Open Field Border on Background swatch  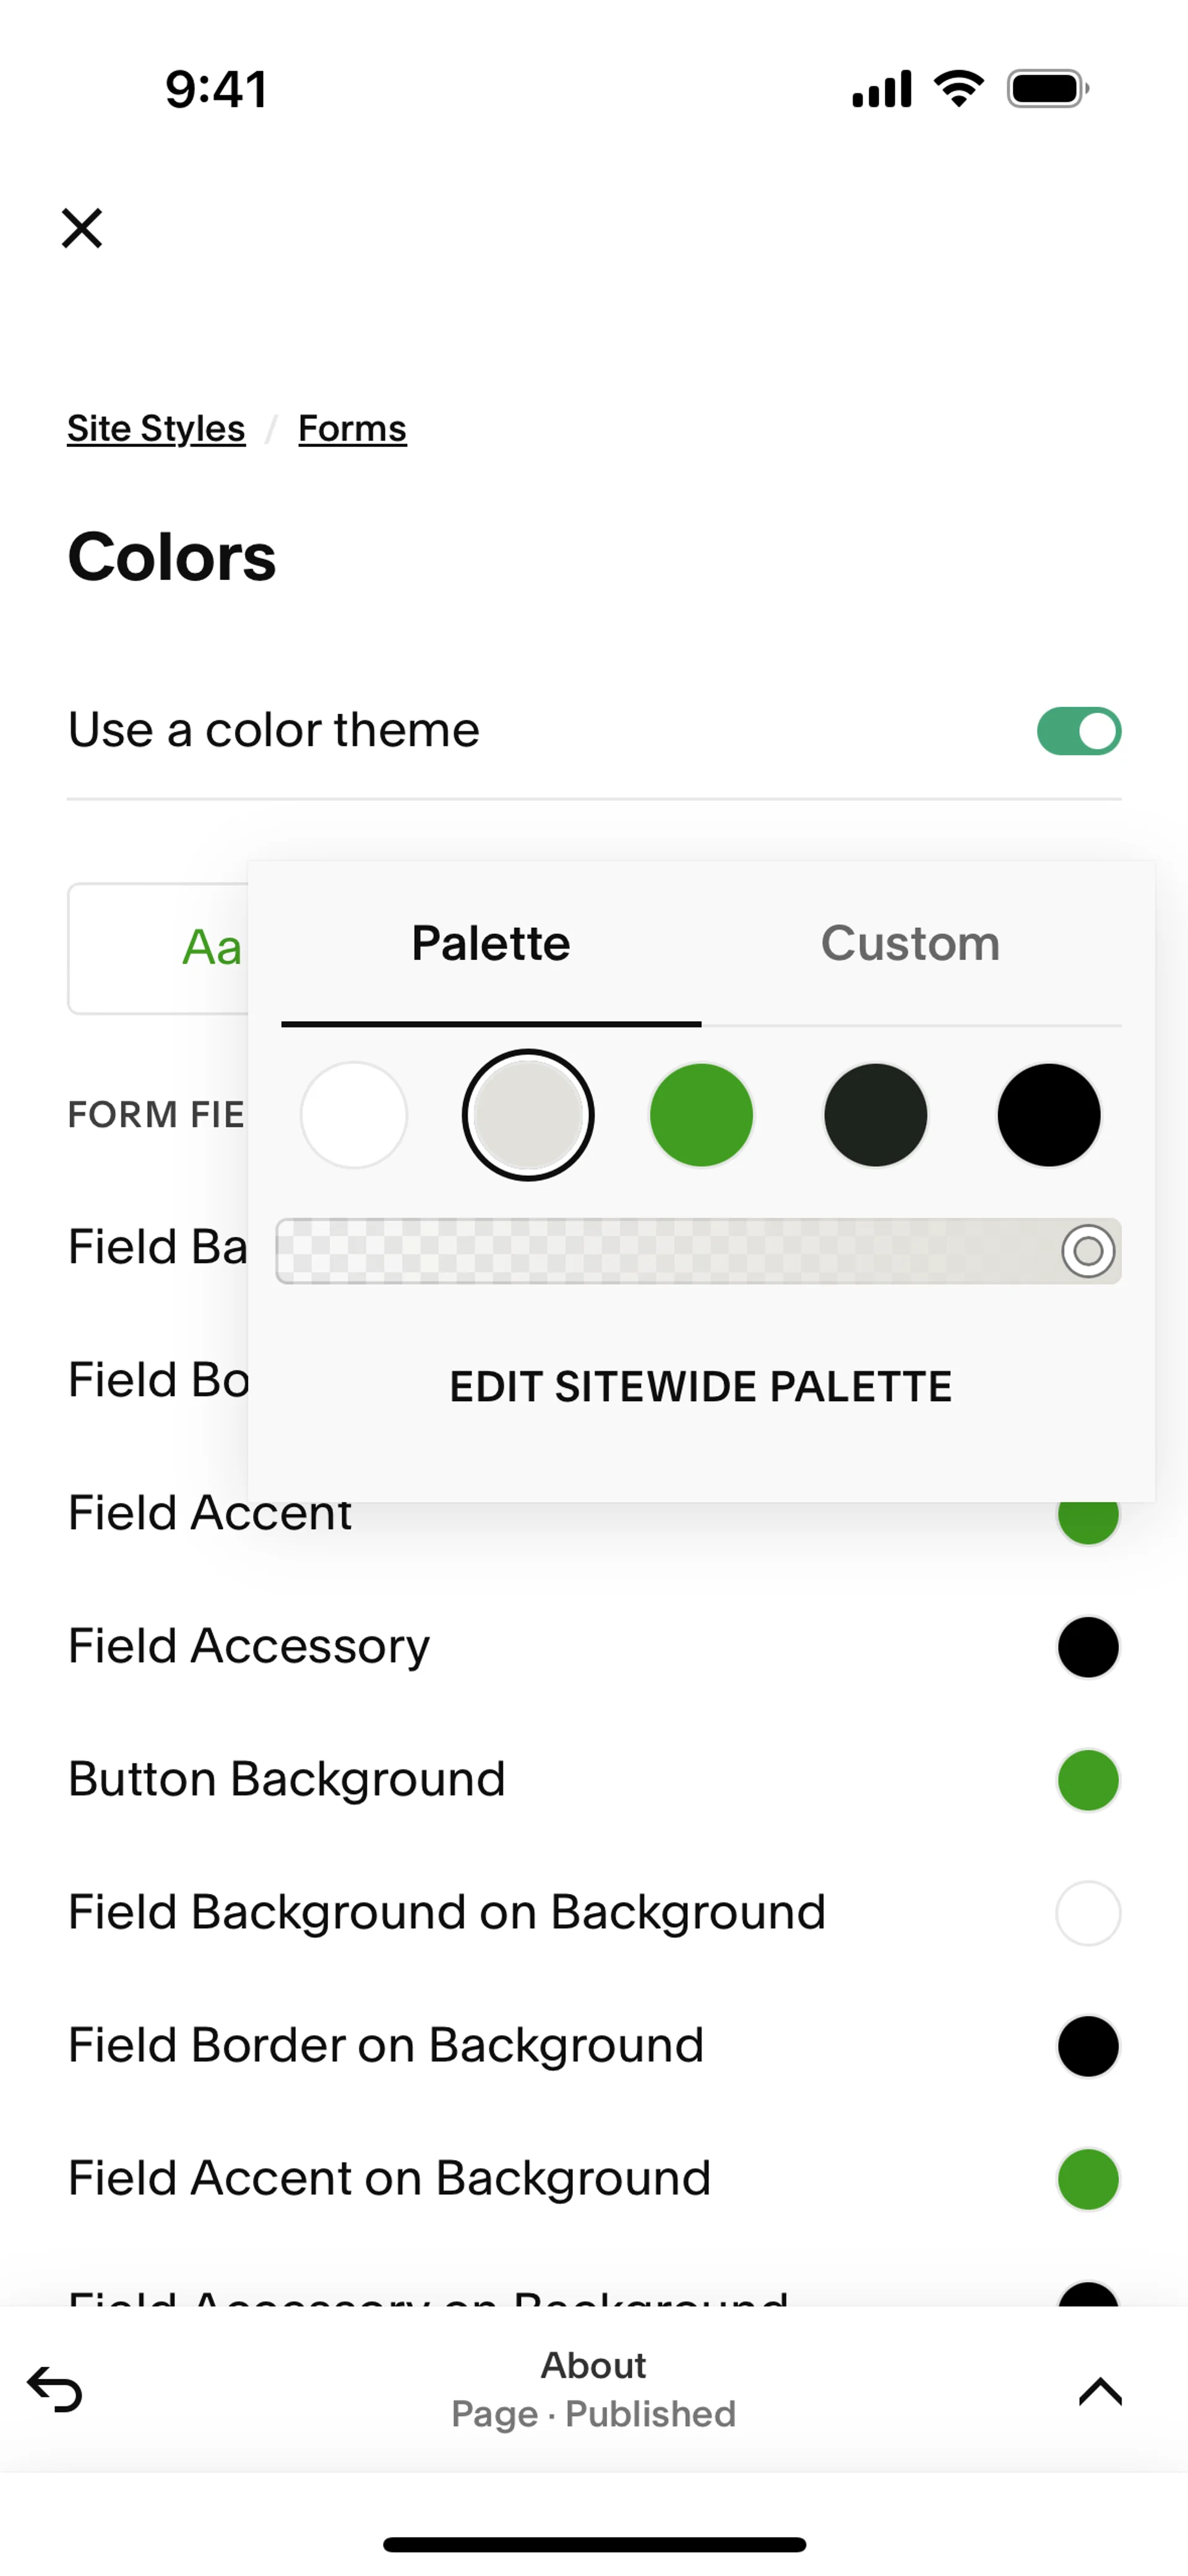click(1088, 2046)
